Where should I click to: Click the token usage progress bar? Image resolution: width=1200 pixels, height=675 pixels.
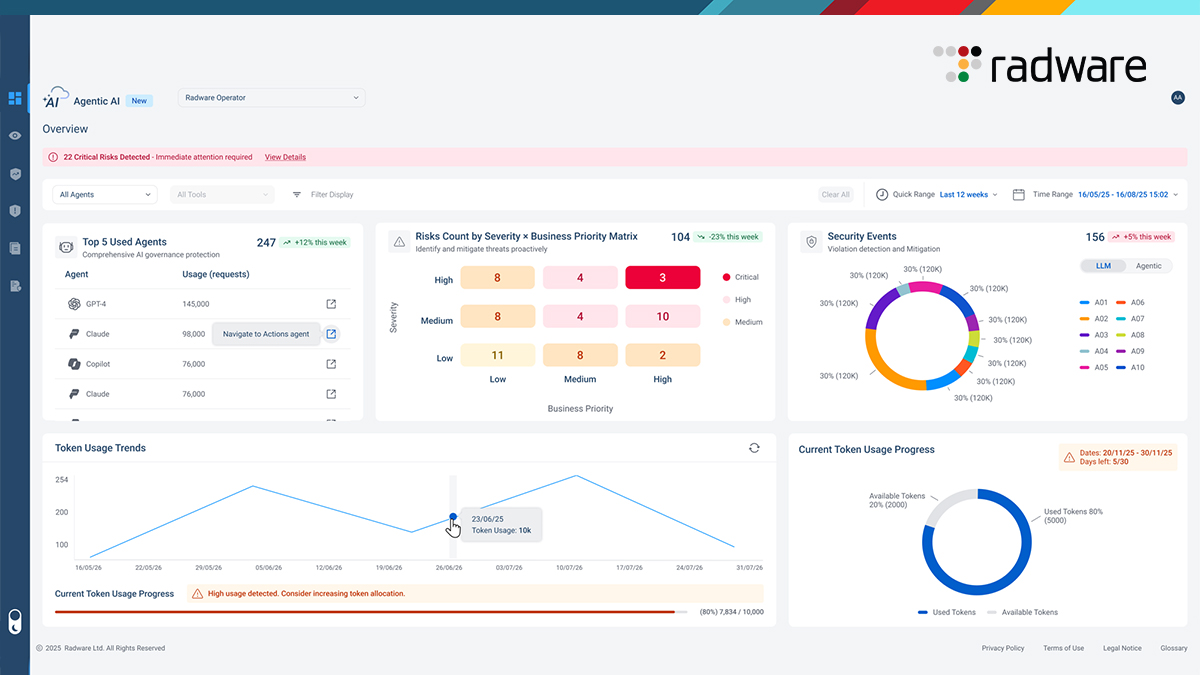pos(371,611)
